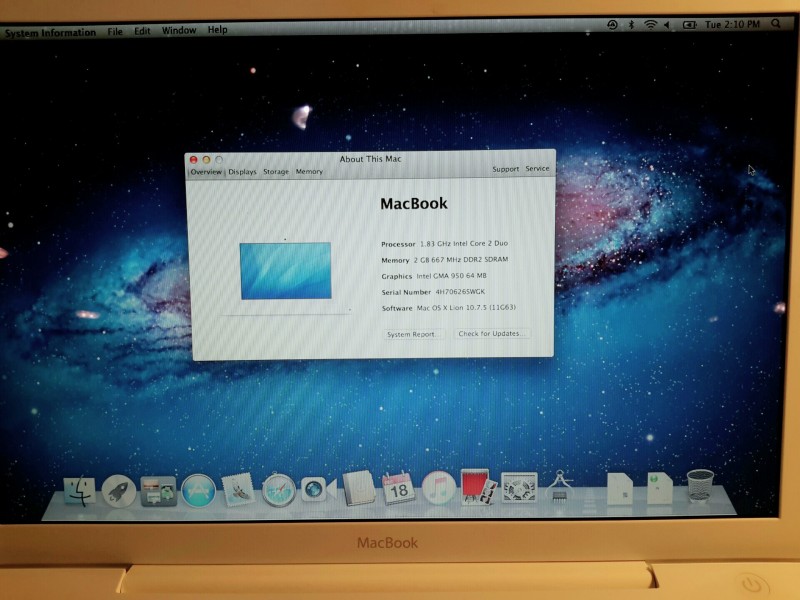Screen dimensions: 800x600
Task: Open the File menu
Action: [x=115, y=32]
